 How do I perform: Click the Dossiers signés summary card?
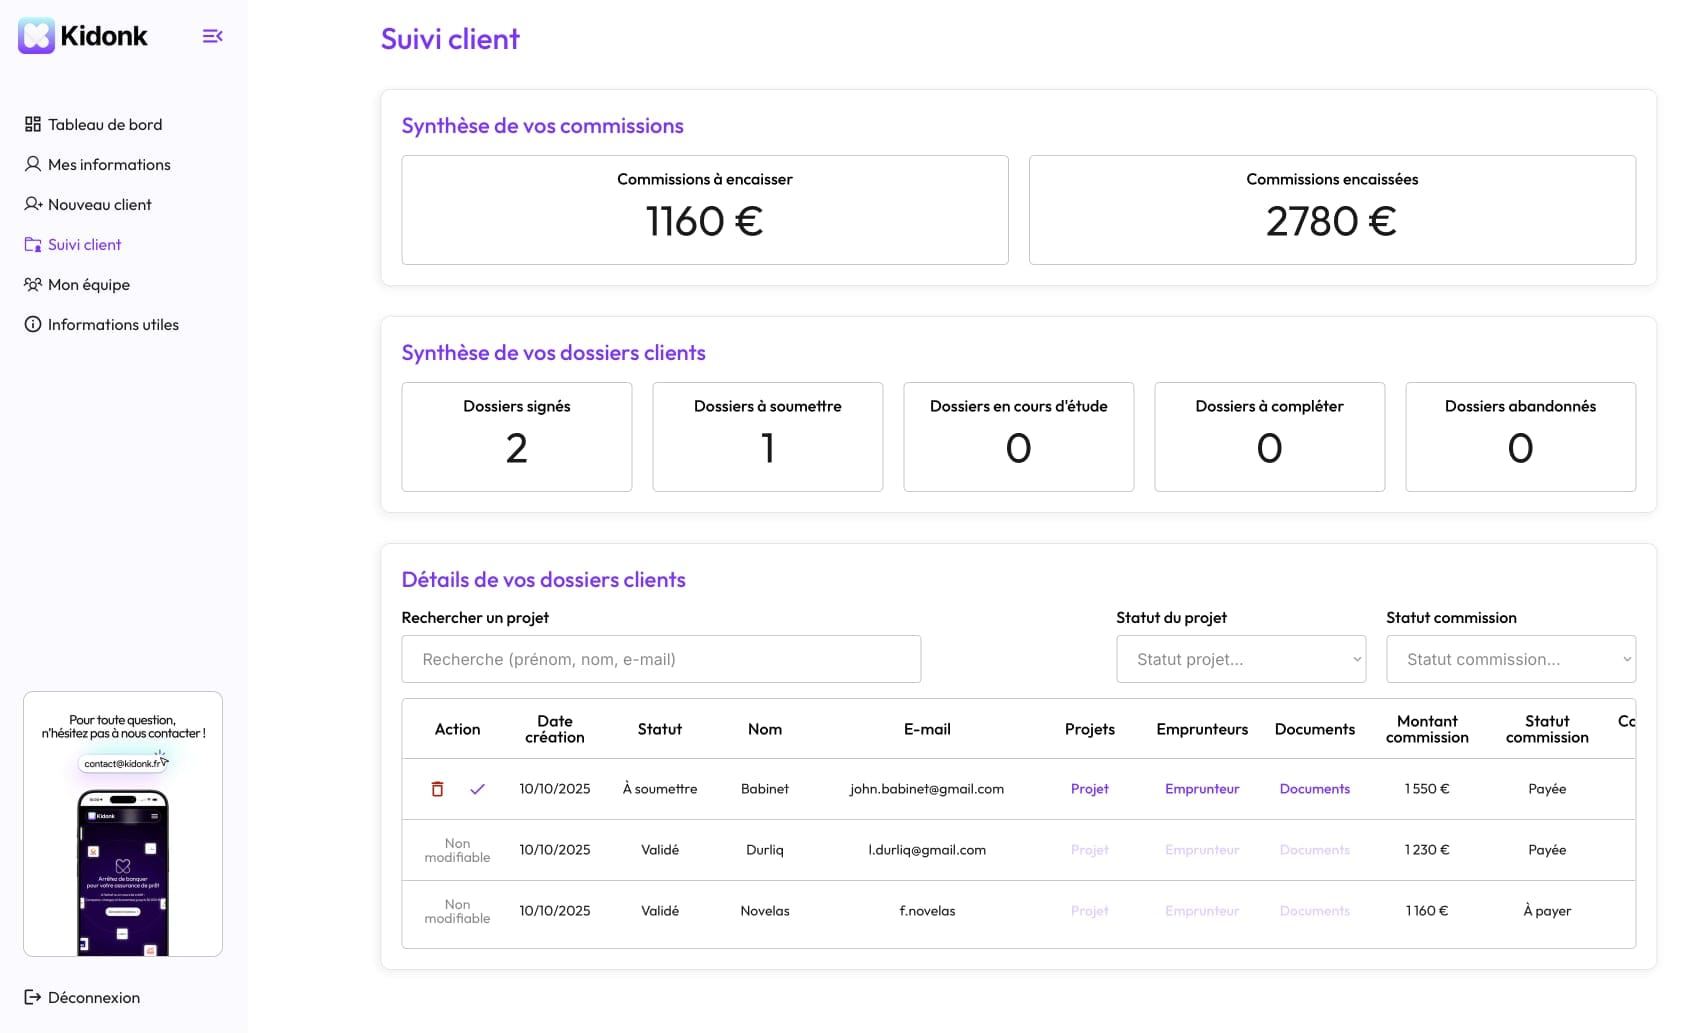coord(516,437)
